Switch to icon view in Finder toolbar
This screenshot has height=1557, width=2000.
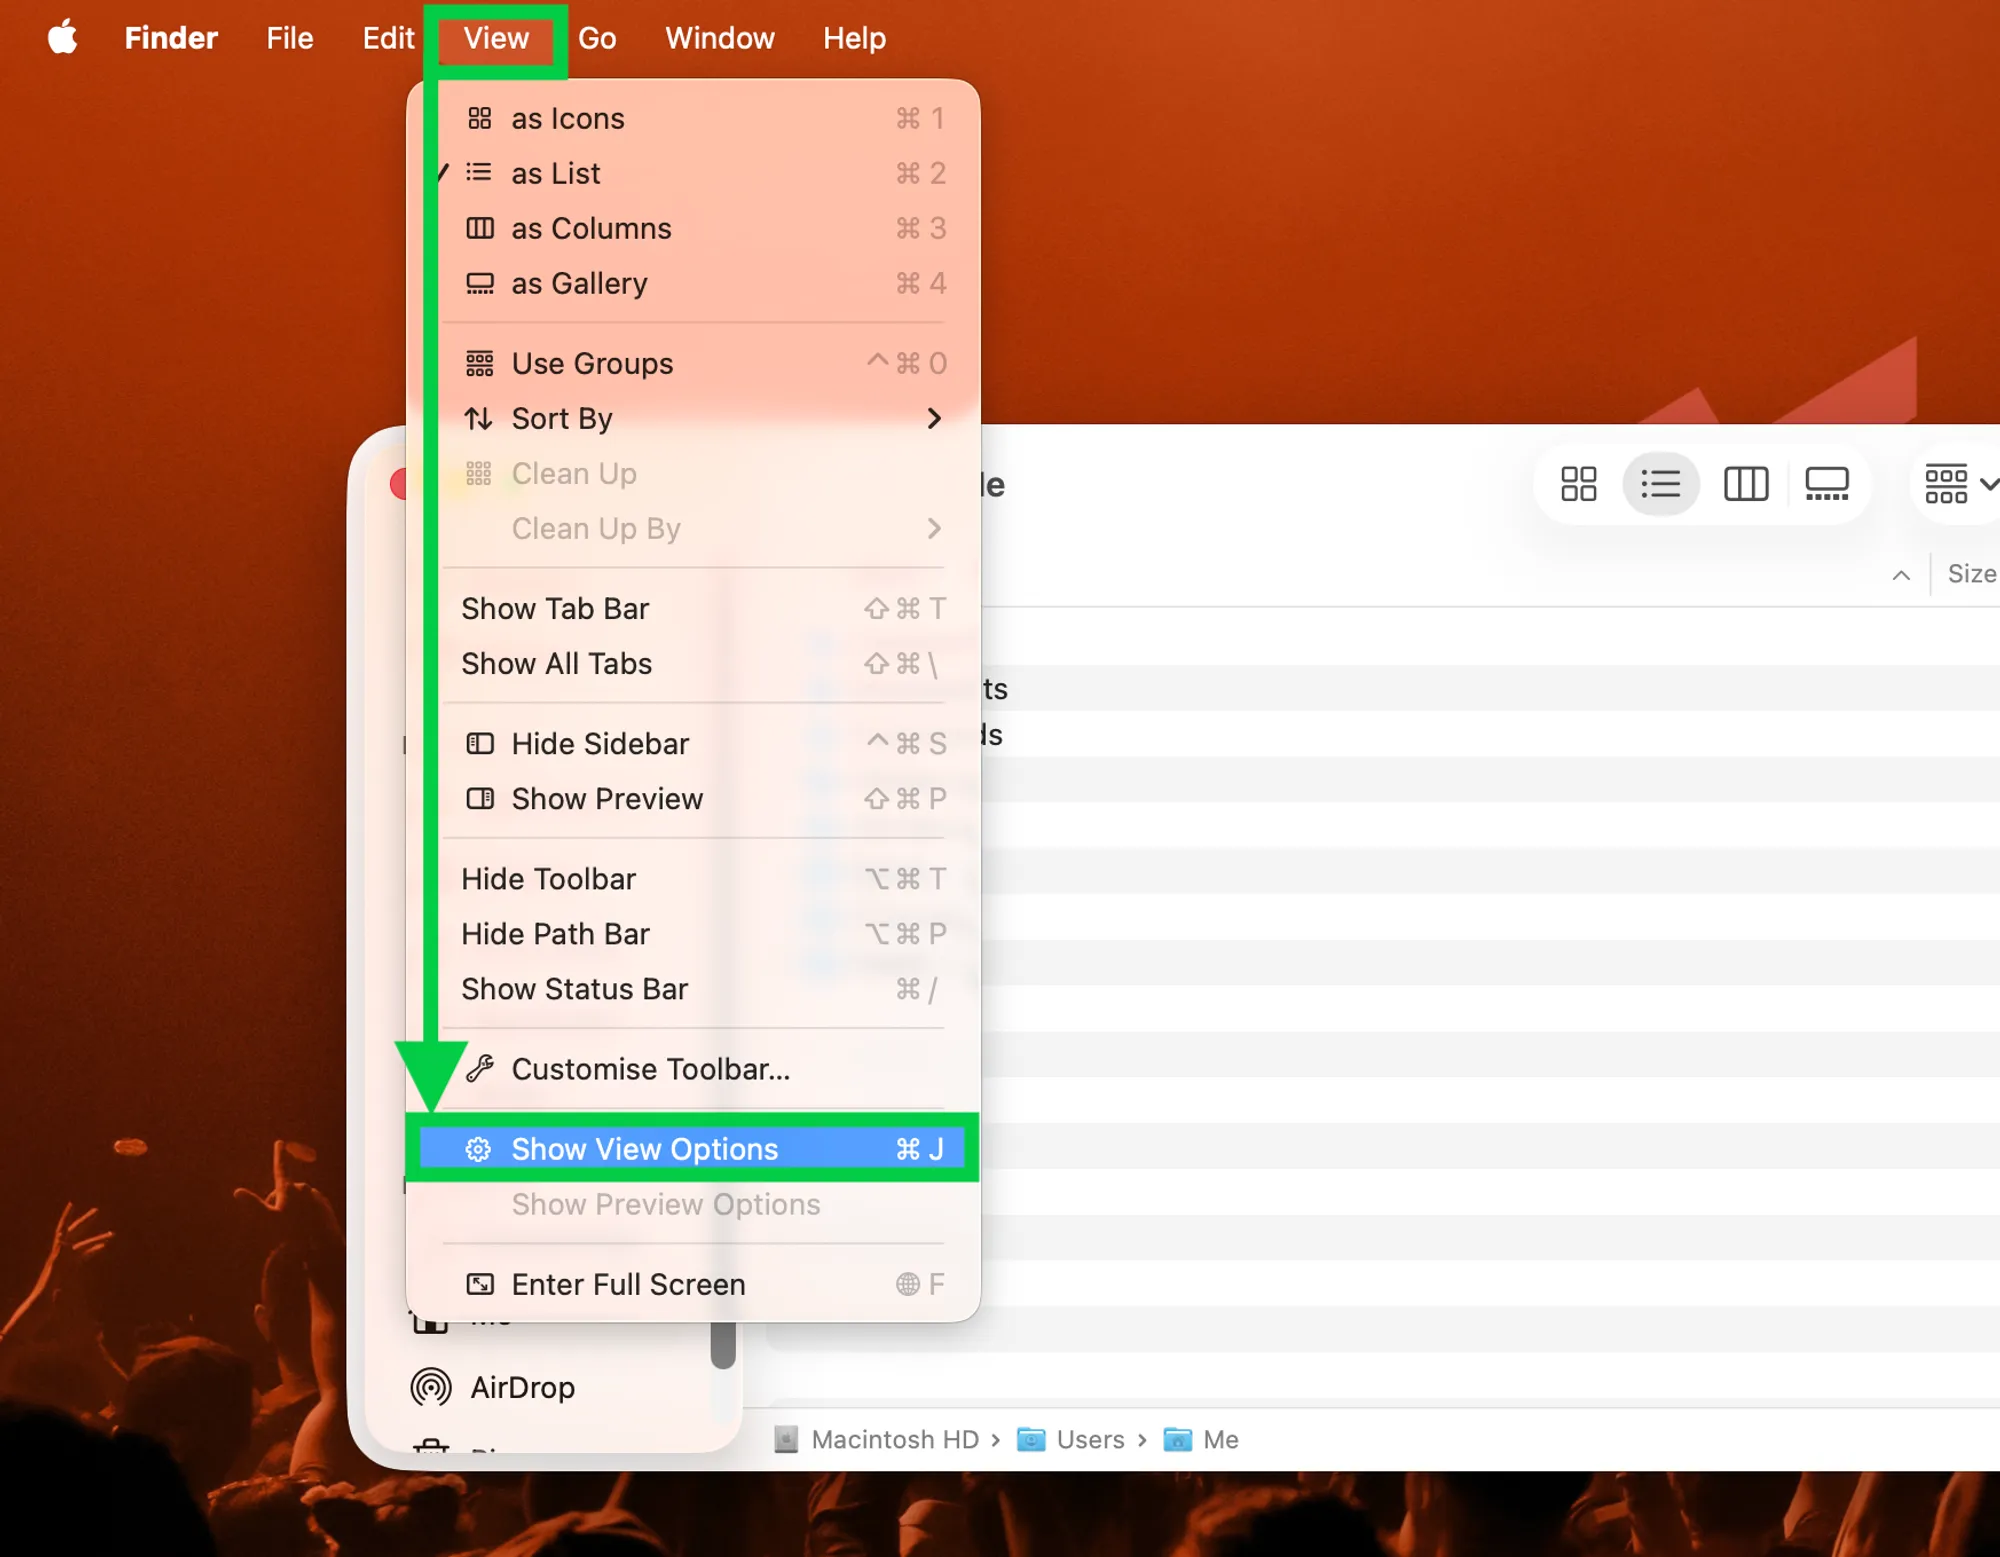(1578, 485)
